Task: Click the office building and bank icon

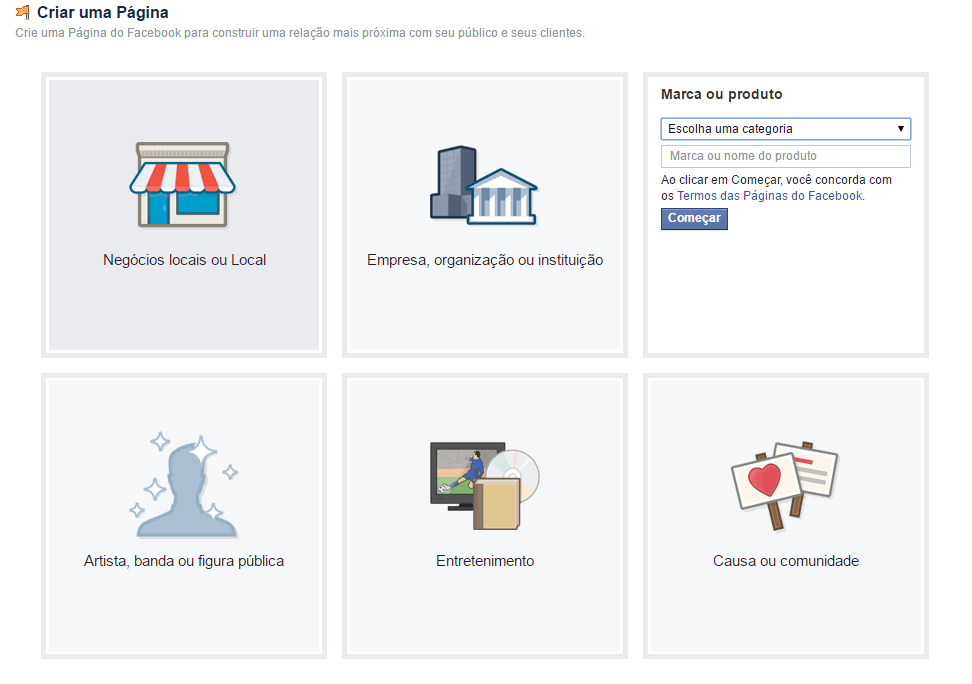Action: click(484, 185)
